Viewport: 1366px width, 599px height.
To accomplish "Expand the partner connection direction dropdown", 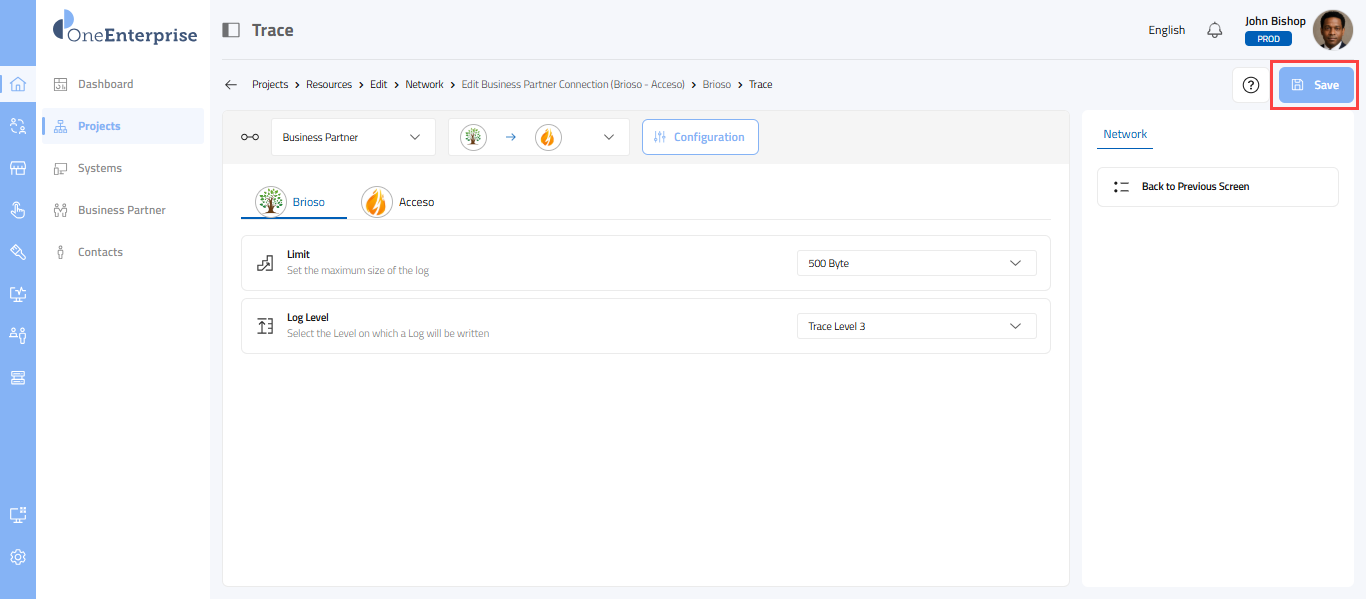I will 539,137.
